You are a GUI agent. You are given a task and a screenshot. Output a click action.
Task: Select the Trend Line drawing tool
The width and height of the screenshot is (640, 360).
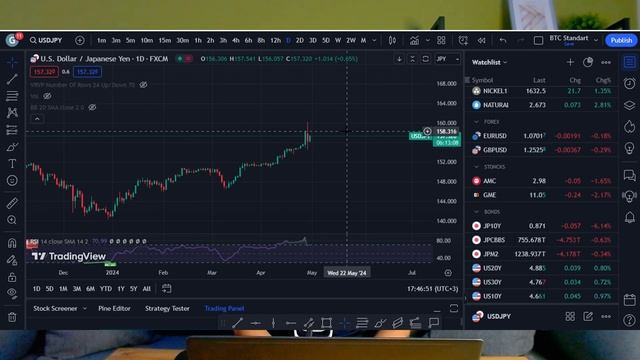[12, 79]
